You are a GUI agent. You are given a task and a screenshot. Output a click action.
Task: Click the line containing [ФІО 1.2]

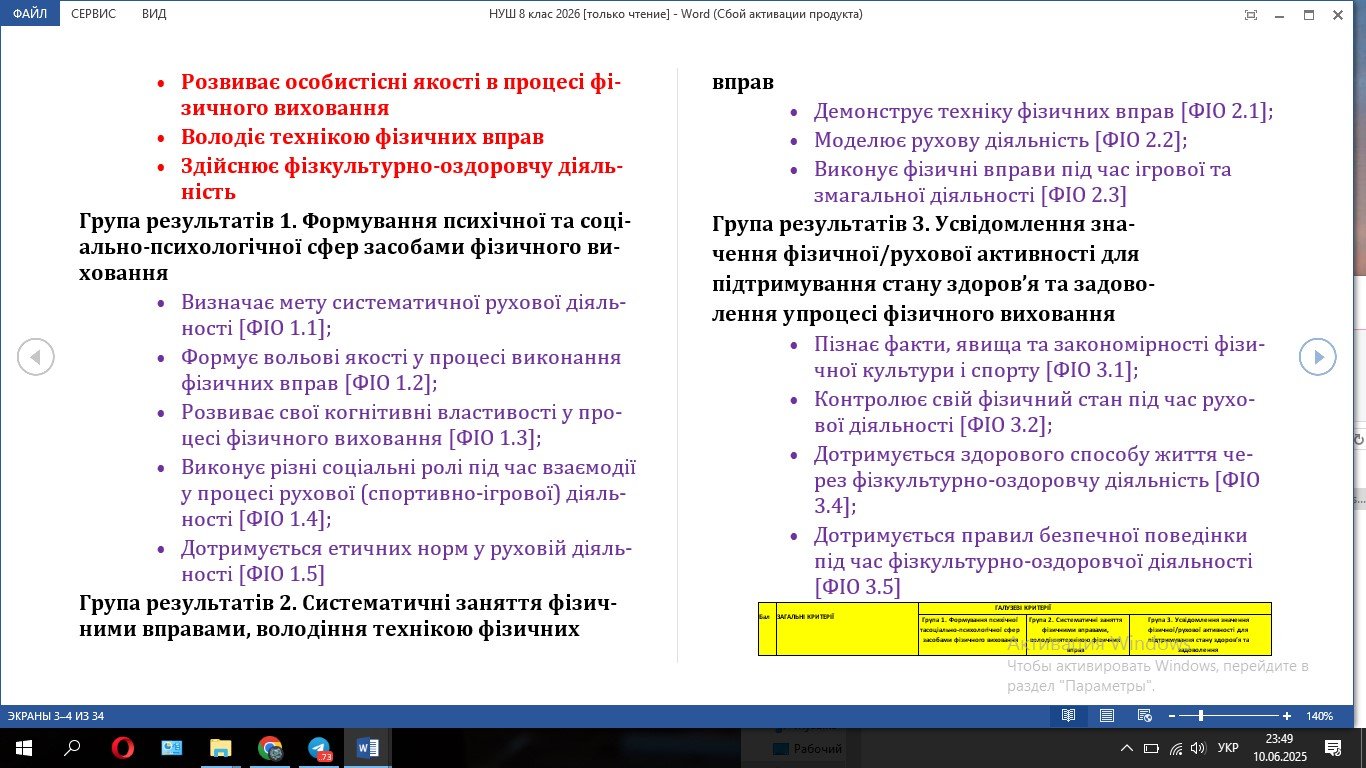[x=309, y=382]
